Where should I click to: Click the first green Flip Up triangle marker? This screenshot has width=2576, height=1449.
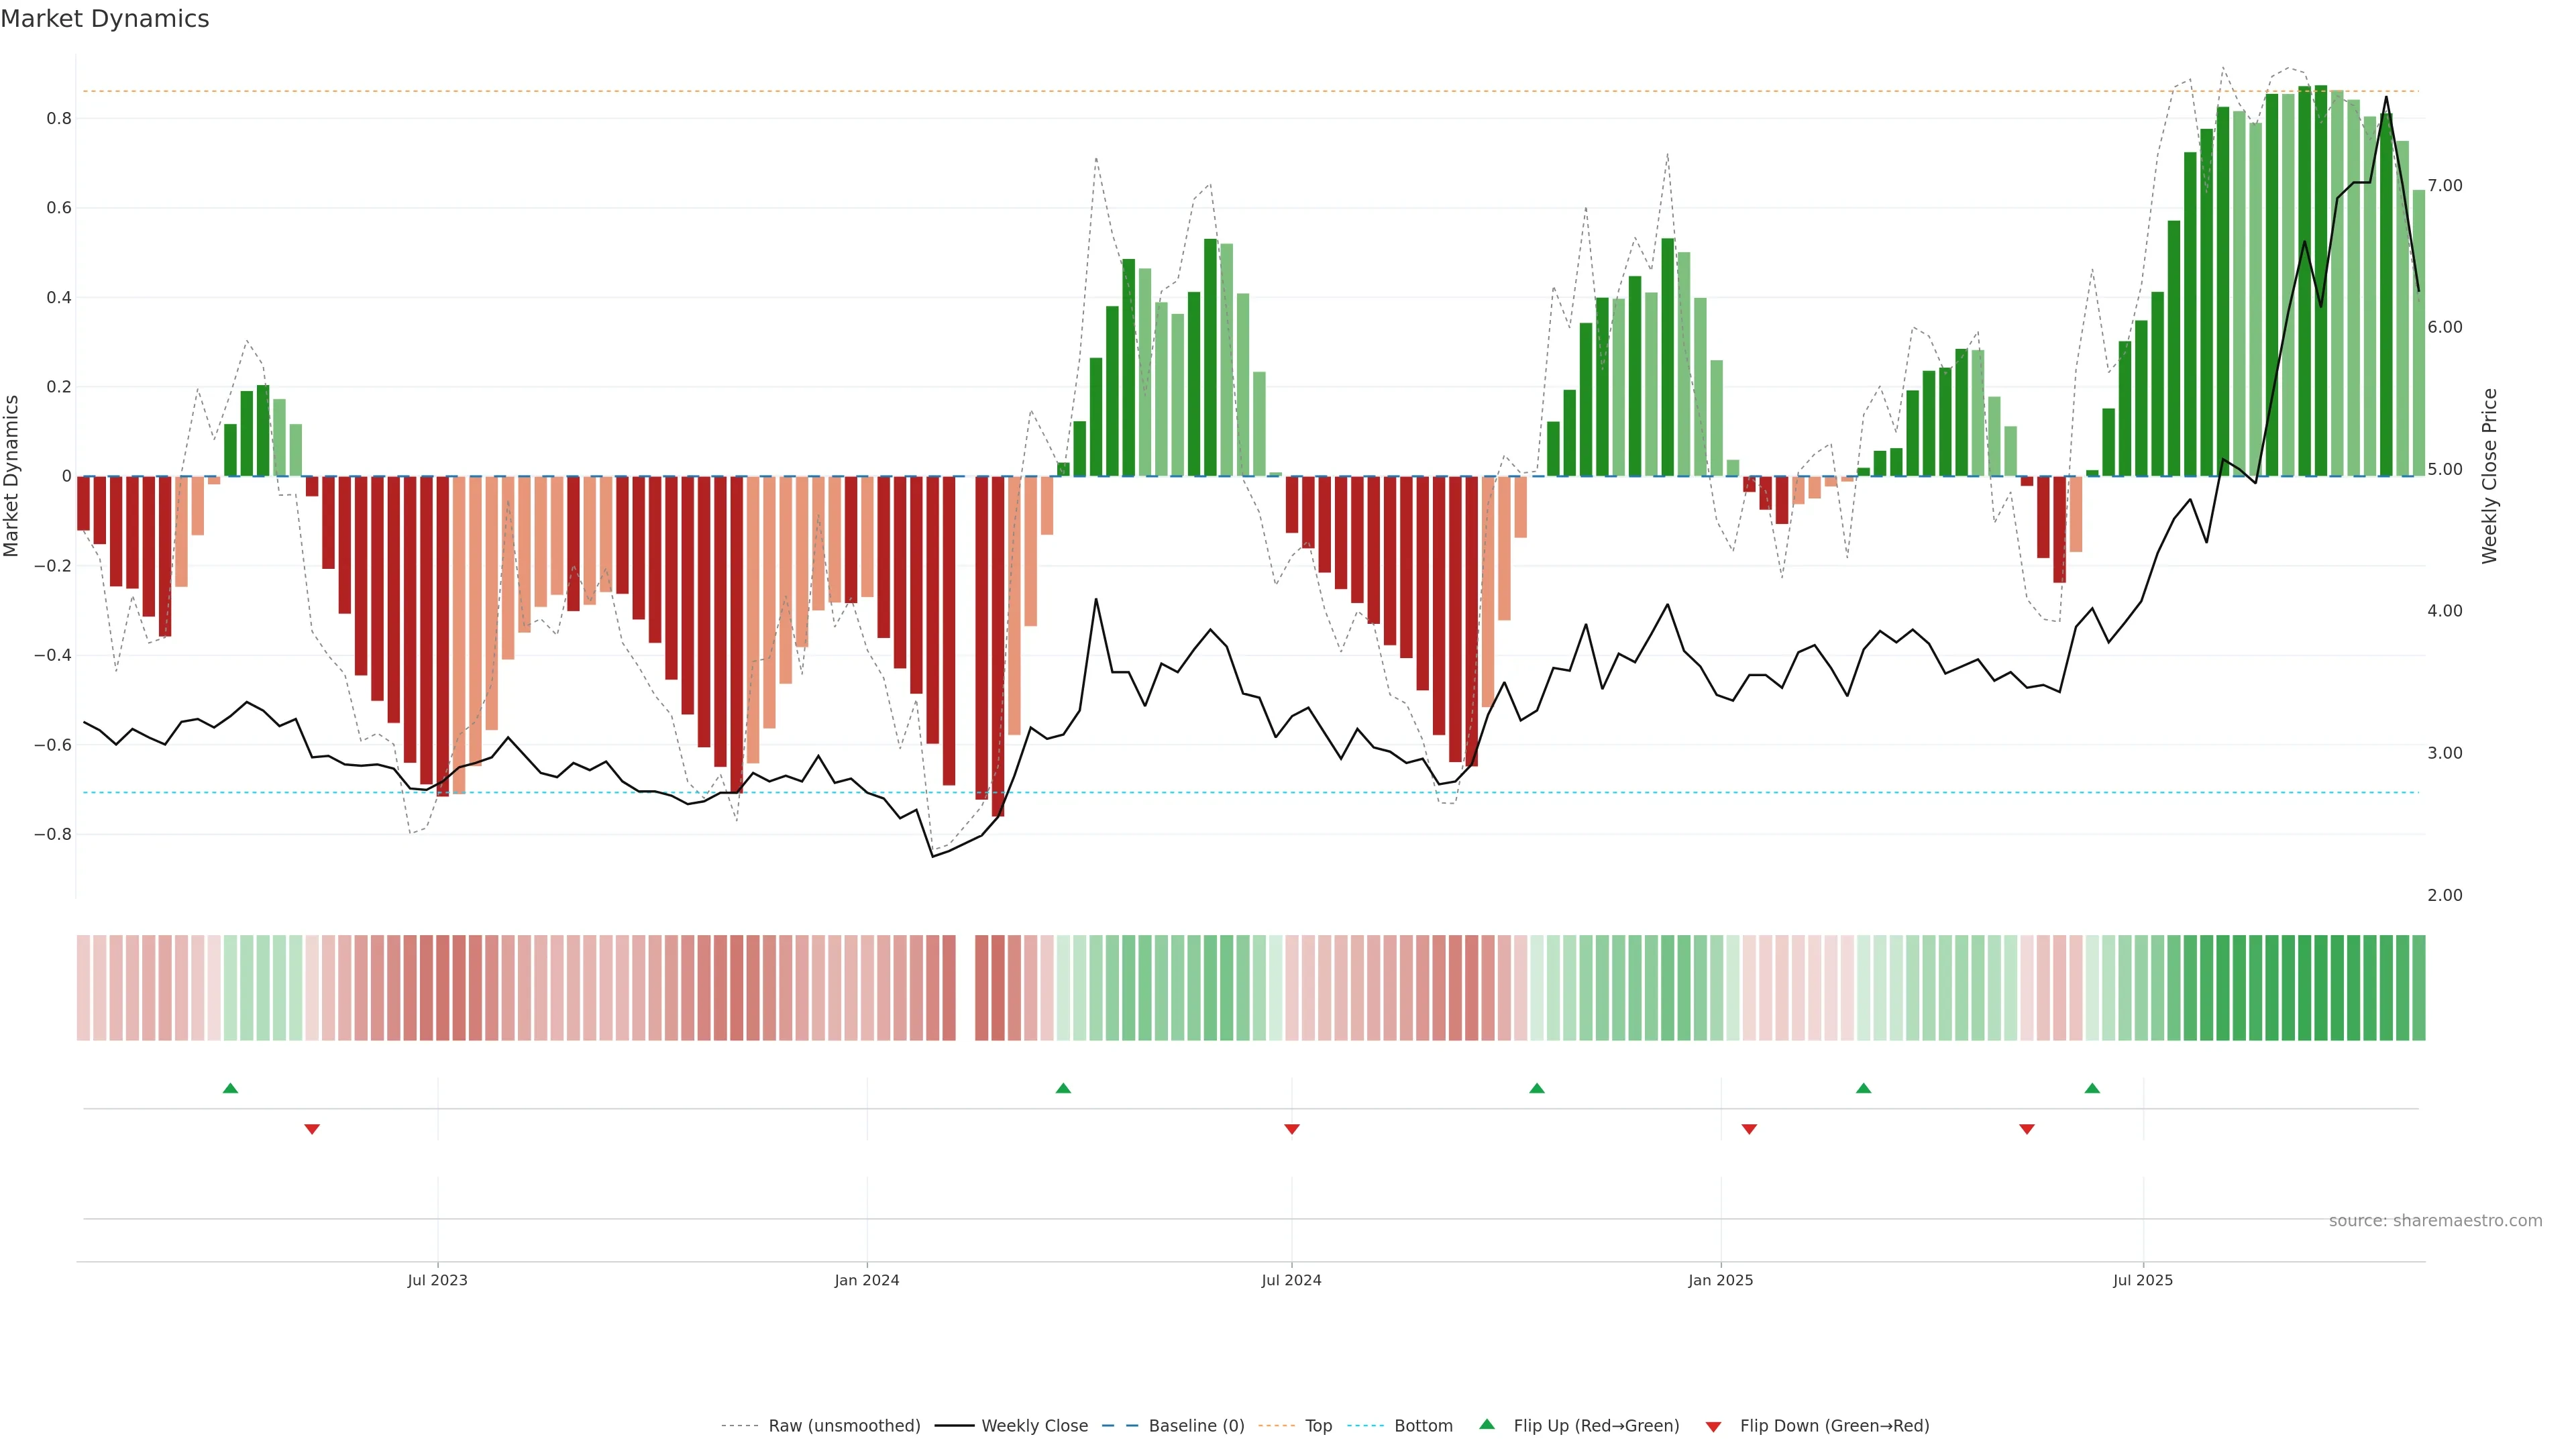[x=230, y=1088]
